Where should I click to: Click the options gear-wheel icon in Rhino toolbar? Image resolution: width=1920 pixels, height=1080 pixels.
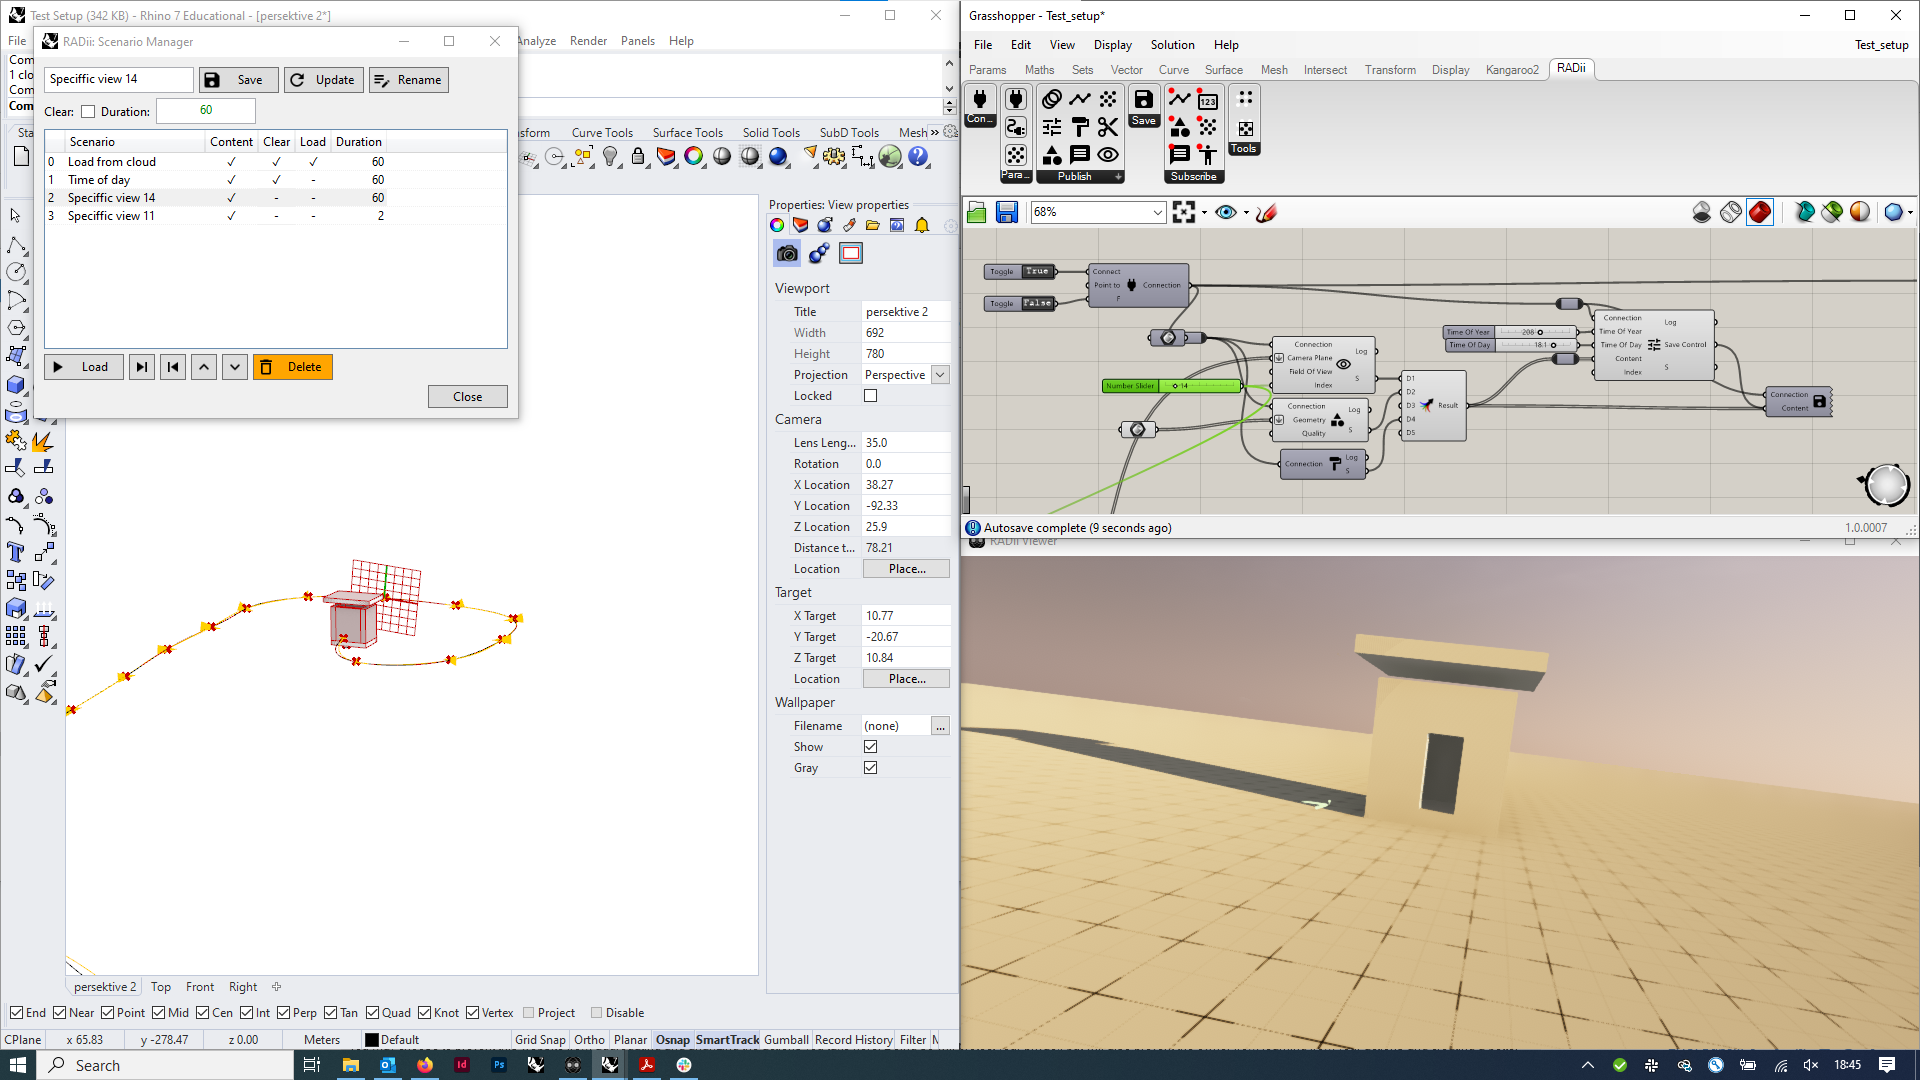pyautogui.click(x=834, y=157)
